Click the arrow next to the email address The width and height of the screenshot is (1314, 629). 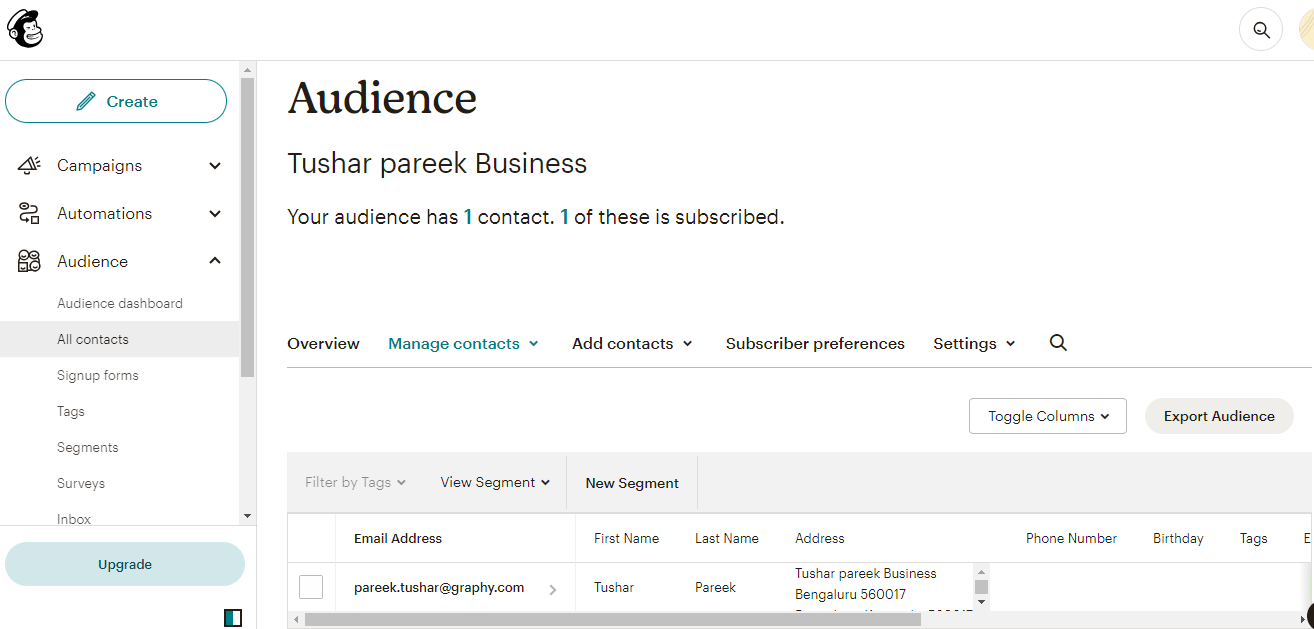(x=552, y=590)
